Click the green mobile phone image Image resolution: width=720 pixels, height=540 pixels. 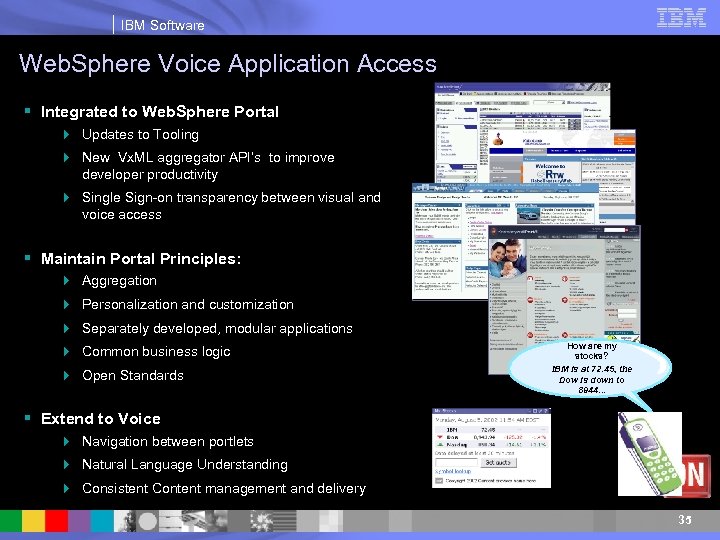(x=649, y=454)
